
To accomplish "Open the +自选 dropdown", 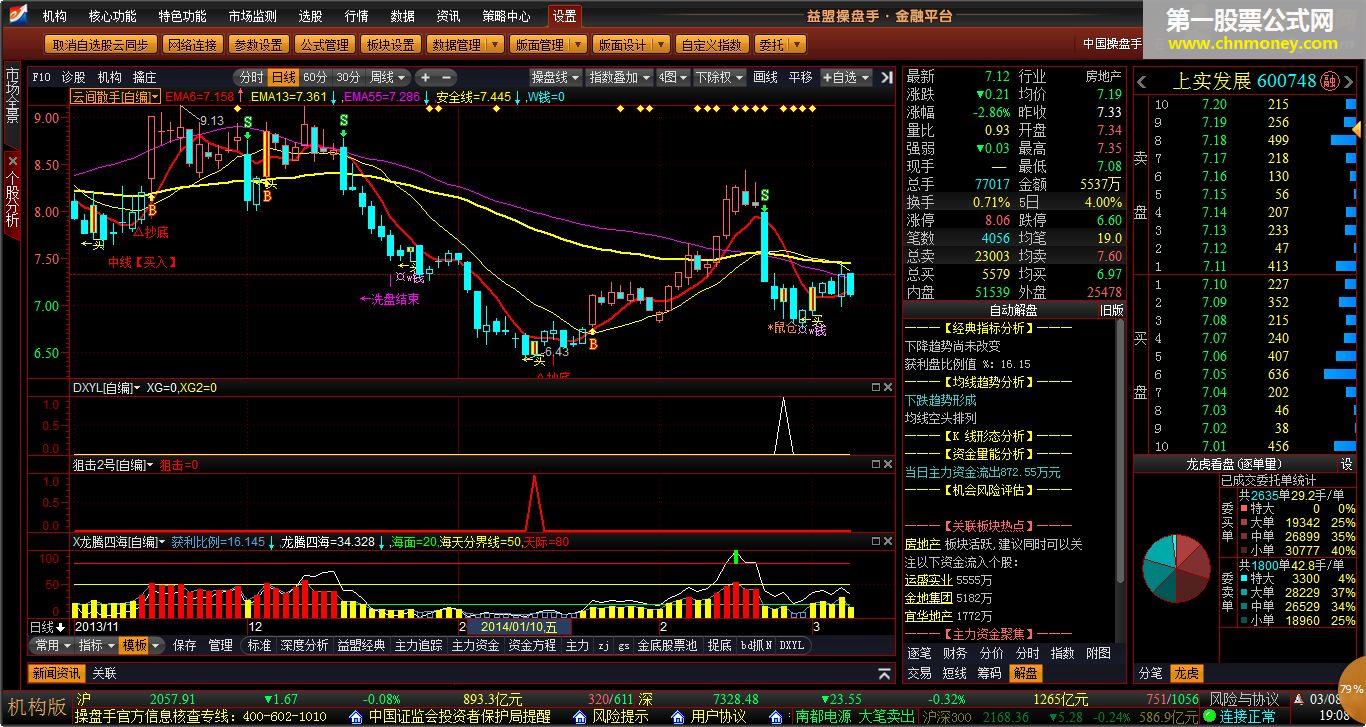I will (846, 77).
